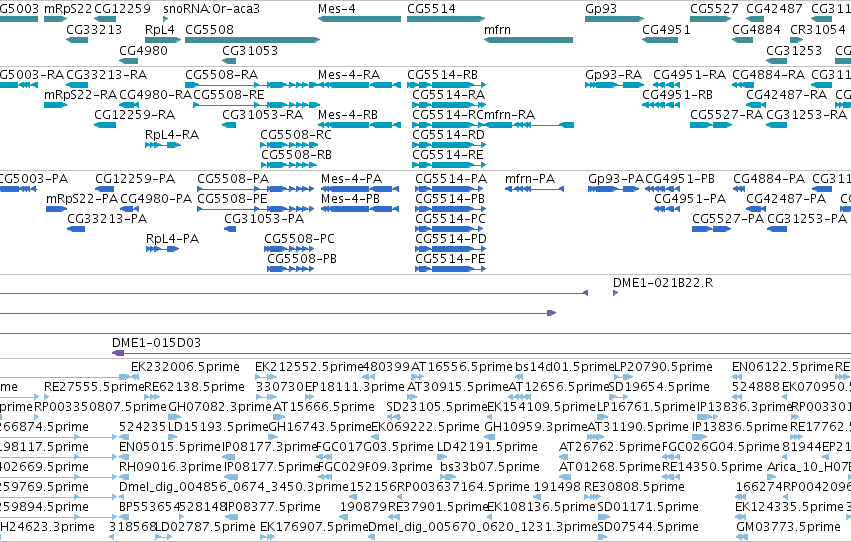Click the CG5527-RA transcript label
Viewport: 851px width, 542px height.
click(726, 115)
